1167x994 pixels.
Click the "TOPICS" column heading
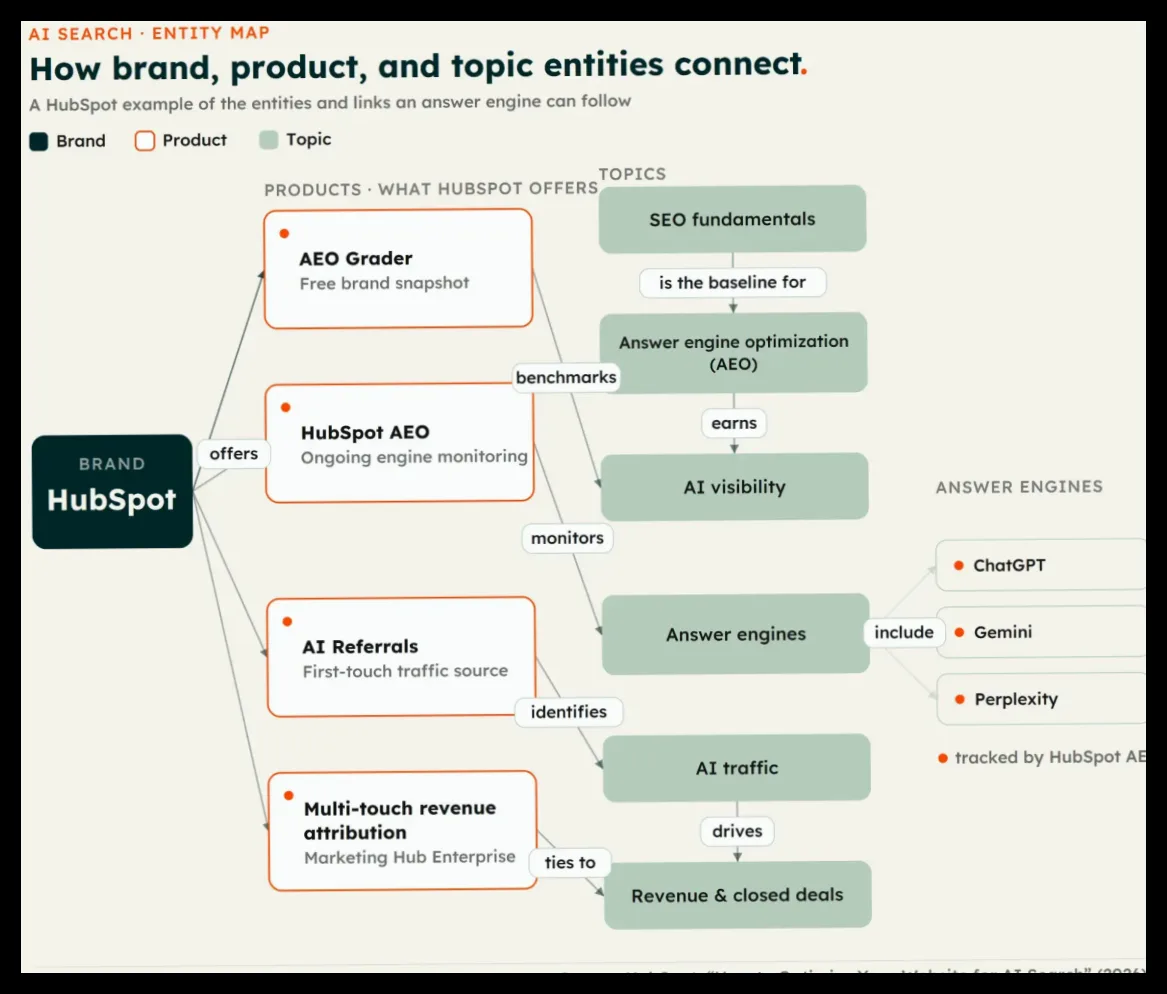click(x=633, y=174)
